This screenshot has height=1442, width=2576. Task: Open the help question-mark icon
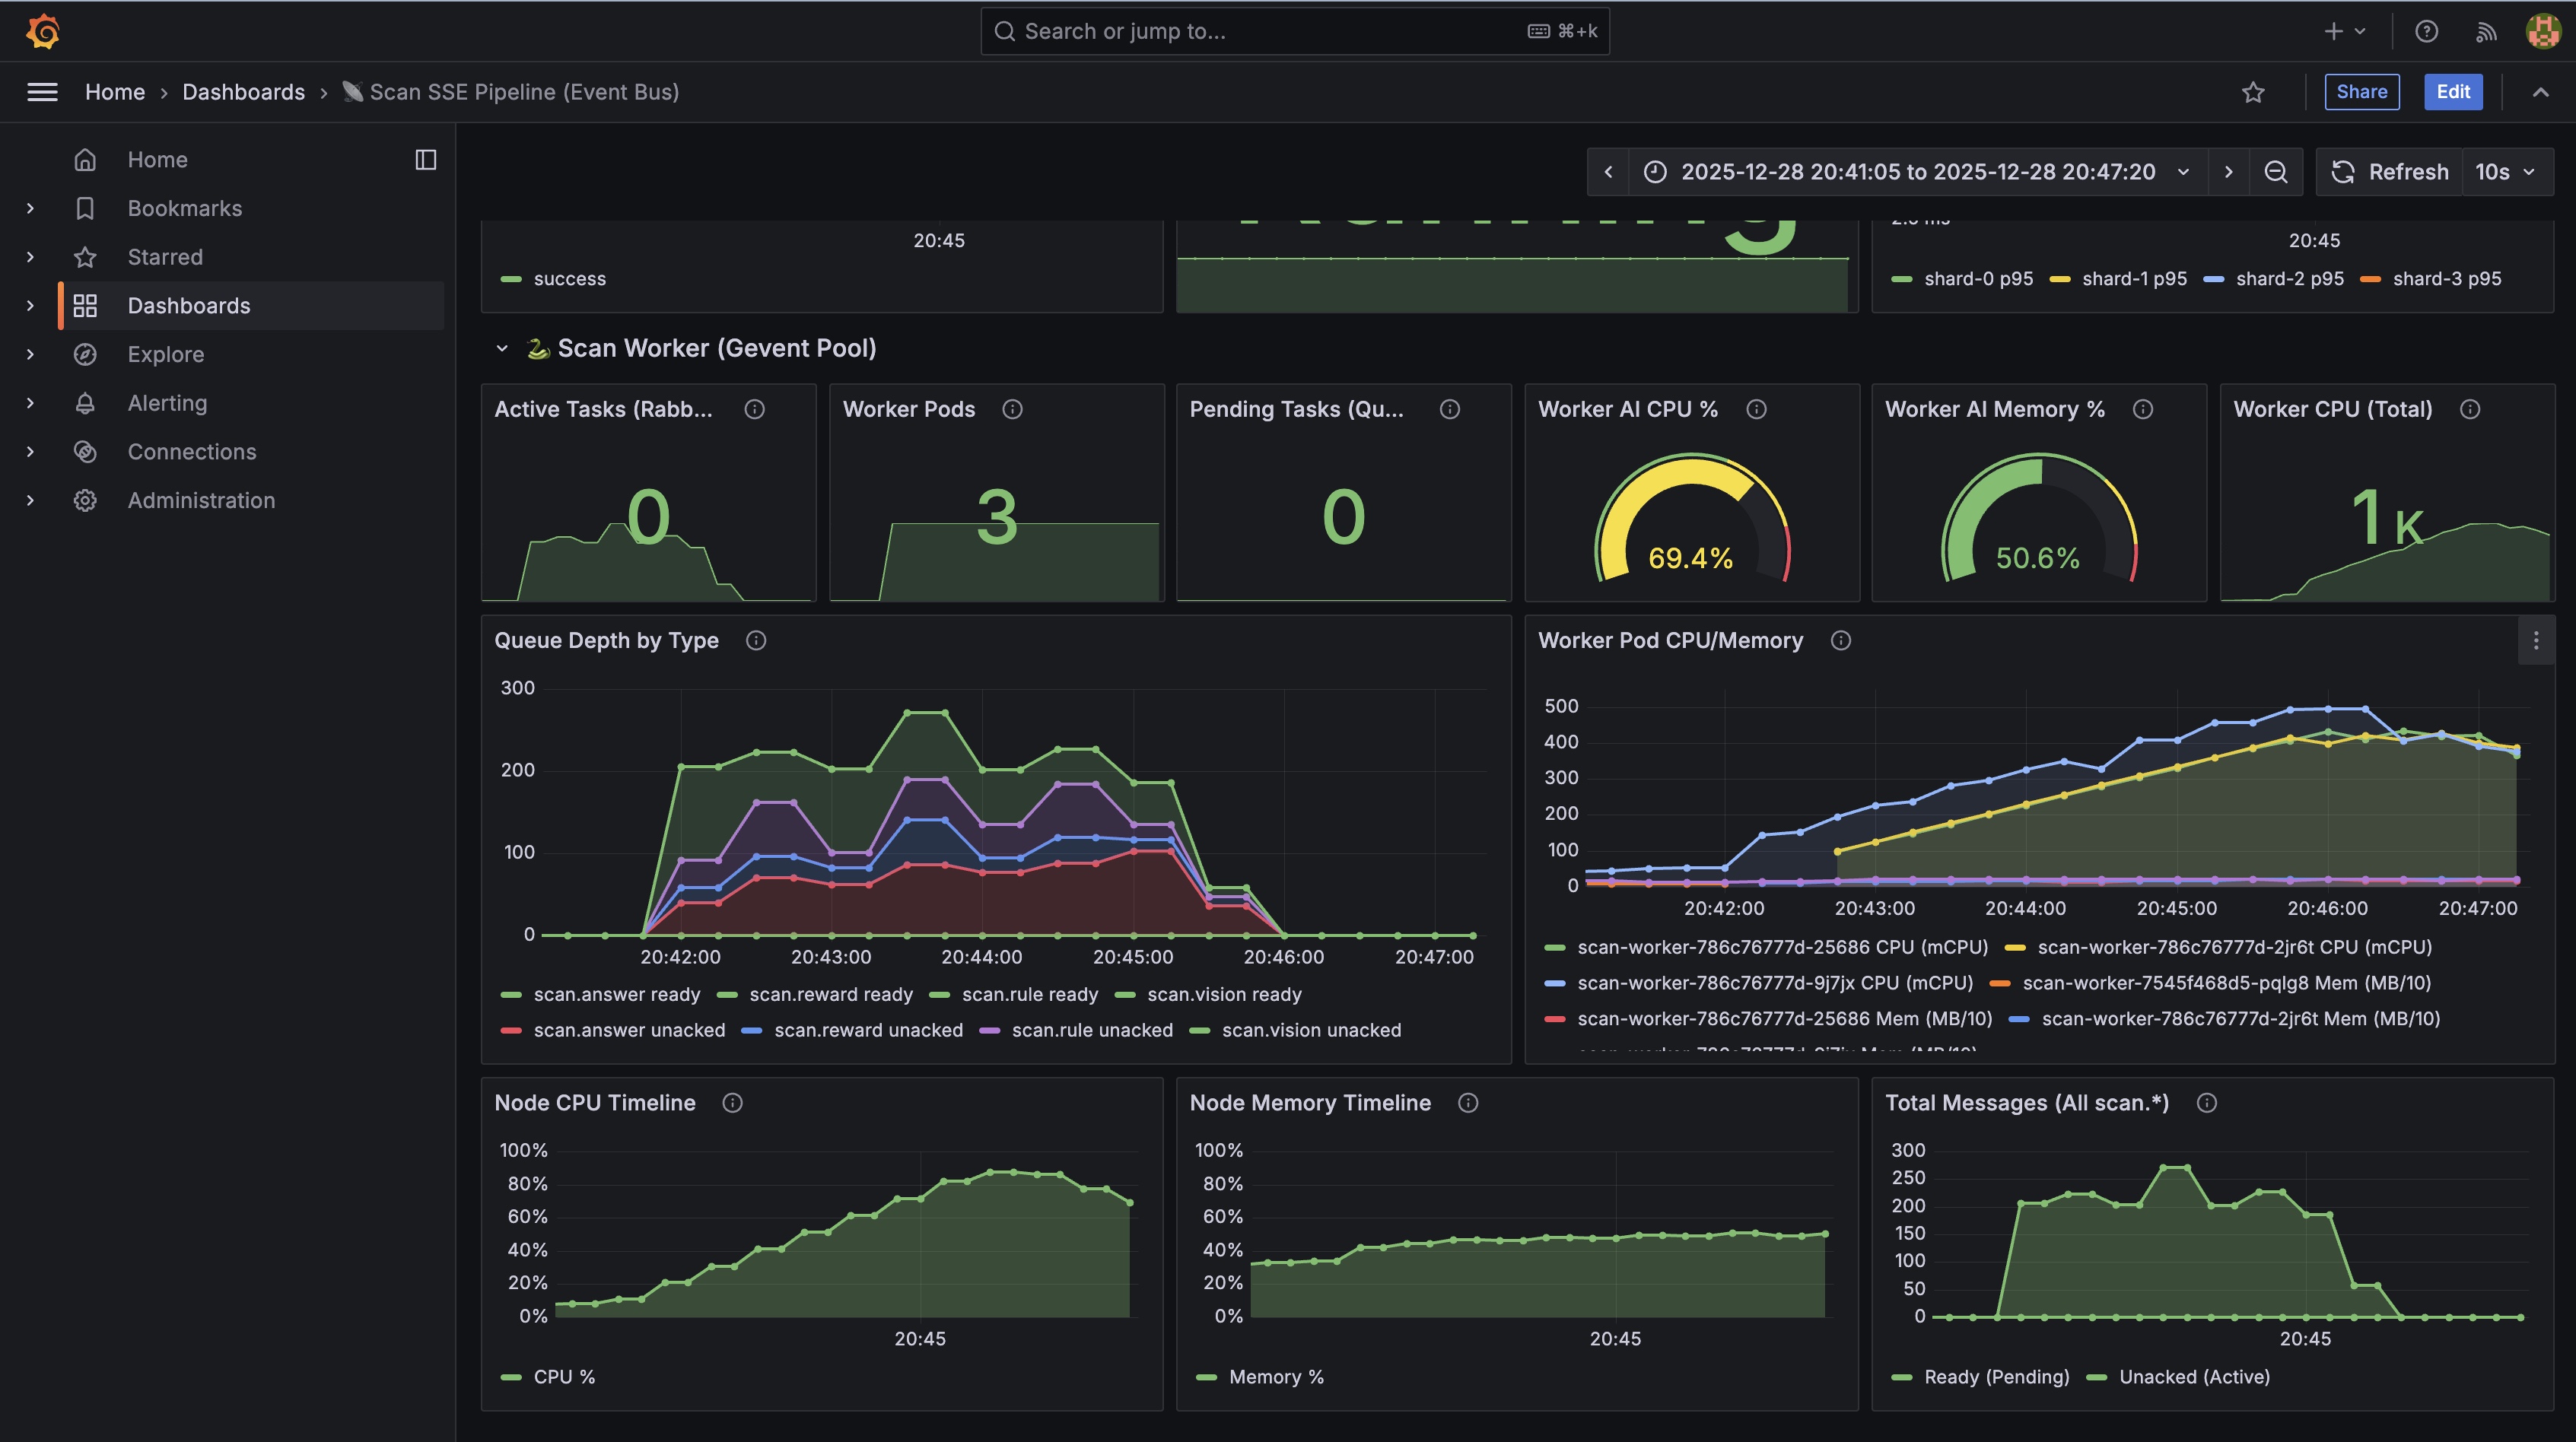click(x=2426, y=31)
